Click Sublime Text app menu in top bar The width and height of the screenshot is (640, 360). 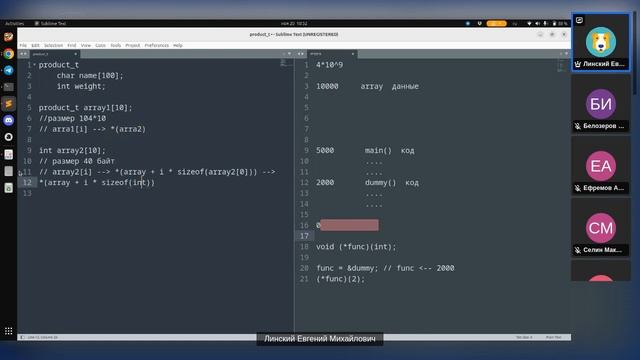50,24
